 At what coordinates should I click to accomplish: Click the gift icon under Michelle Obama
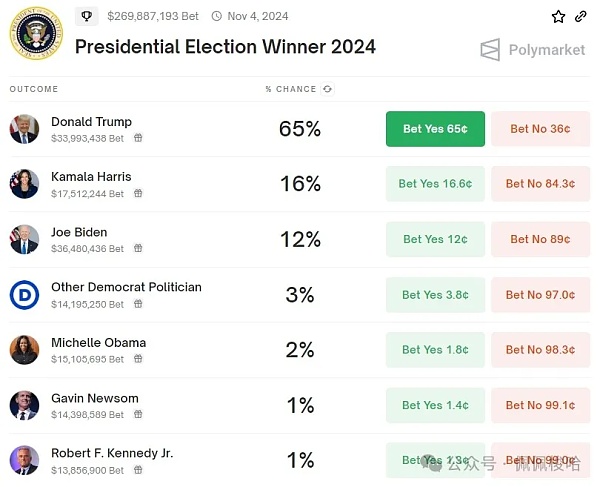(x=138, y=359)
